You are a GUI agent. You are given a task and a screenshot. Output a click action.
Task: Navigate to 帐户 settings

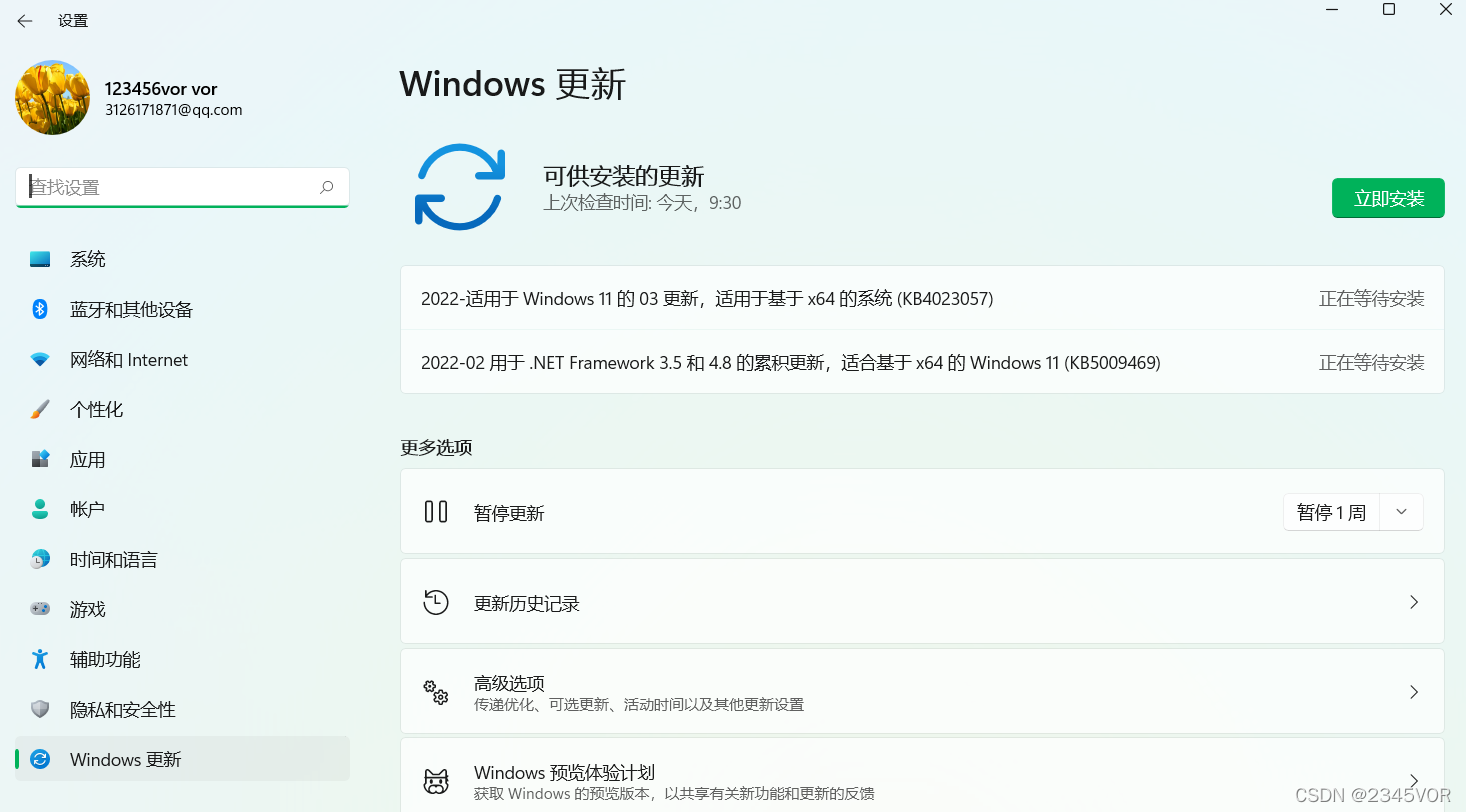point(183,509)
